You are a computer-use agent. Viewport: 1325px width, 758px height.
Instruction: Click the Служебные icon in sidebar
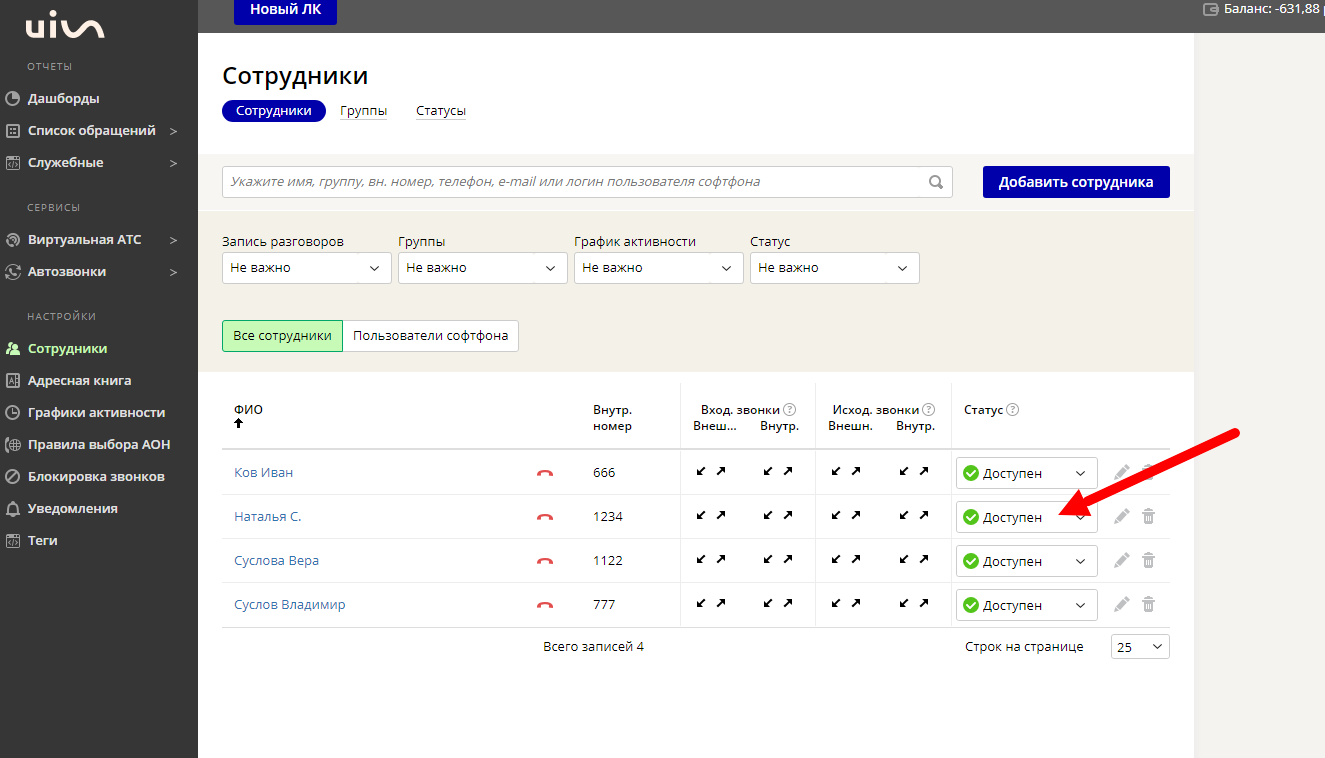13,163
